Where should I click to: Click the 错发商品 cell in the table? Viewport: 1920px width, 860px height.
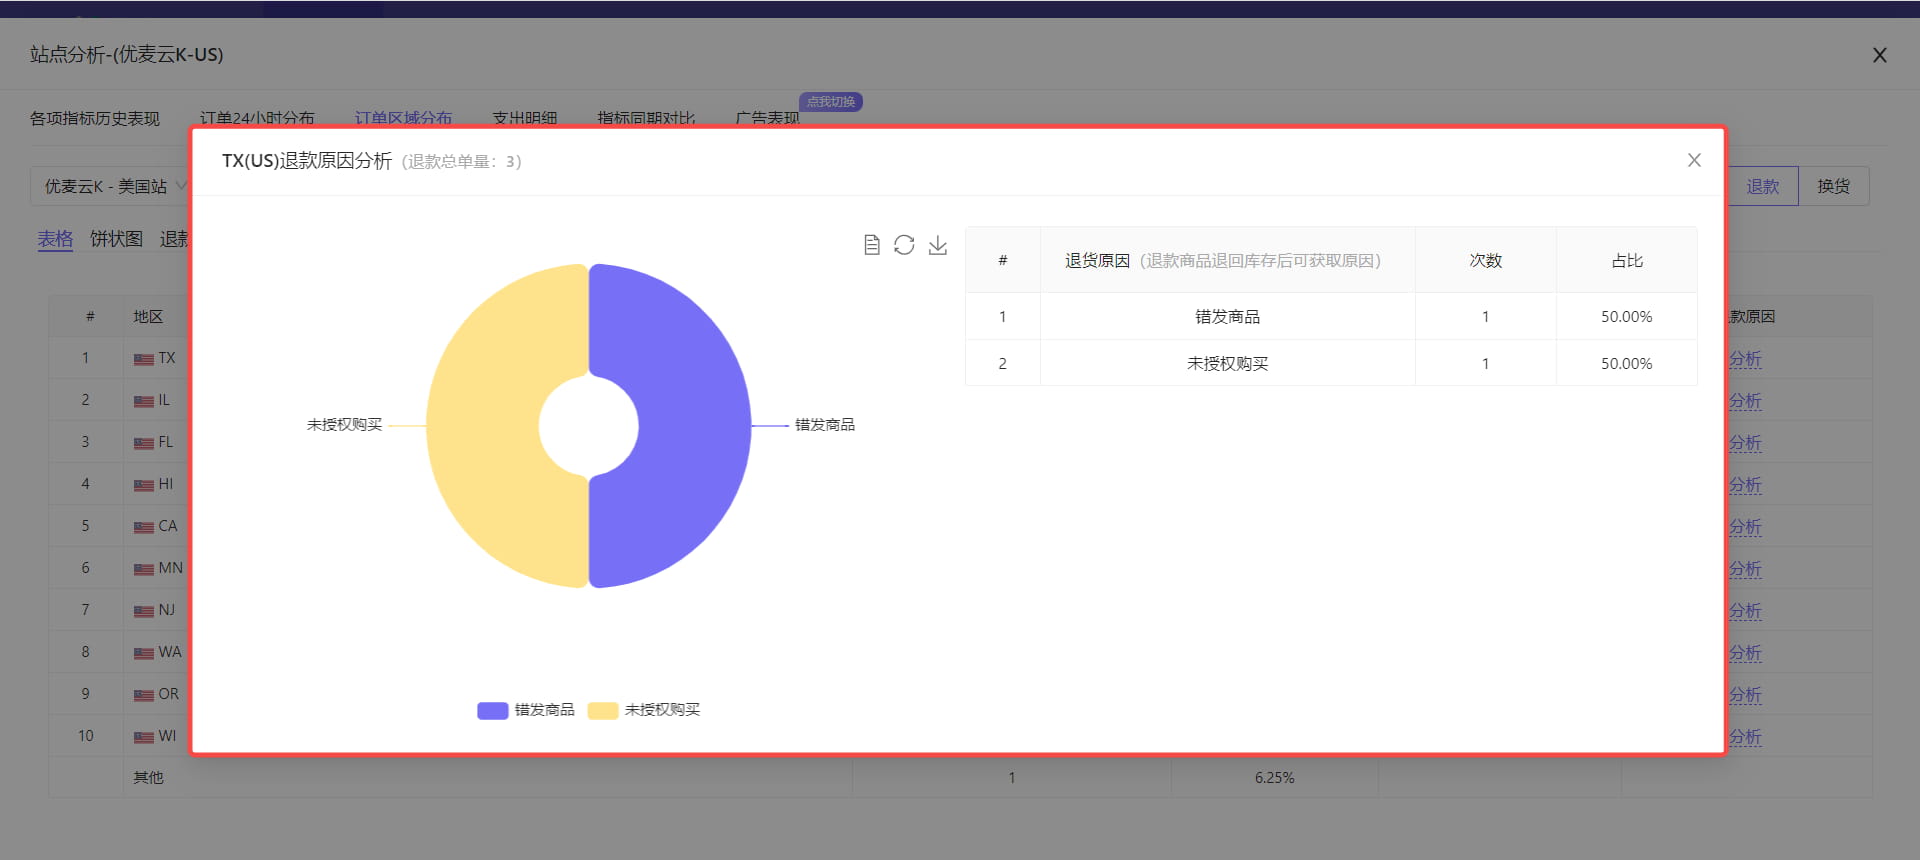[1228, 316]
